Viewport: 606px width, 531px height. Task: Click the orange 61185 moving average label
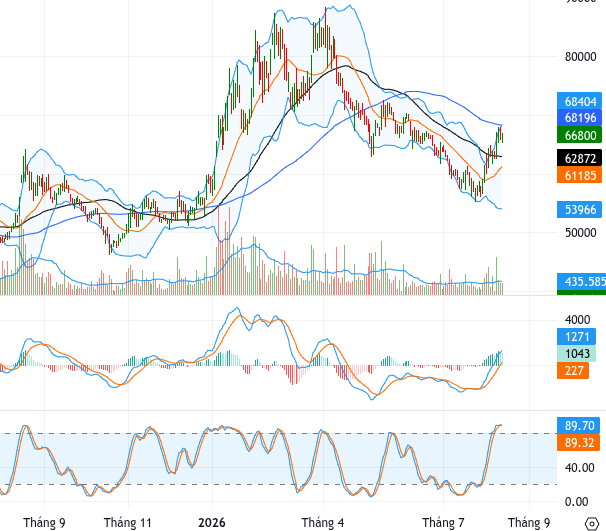[x=580, y=175]
